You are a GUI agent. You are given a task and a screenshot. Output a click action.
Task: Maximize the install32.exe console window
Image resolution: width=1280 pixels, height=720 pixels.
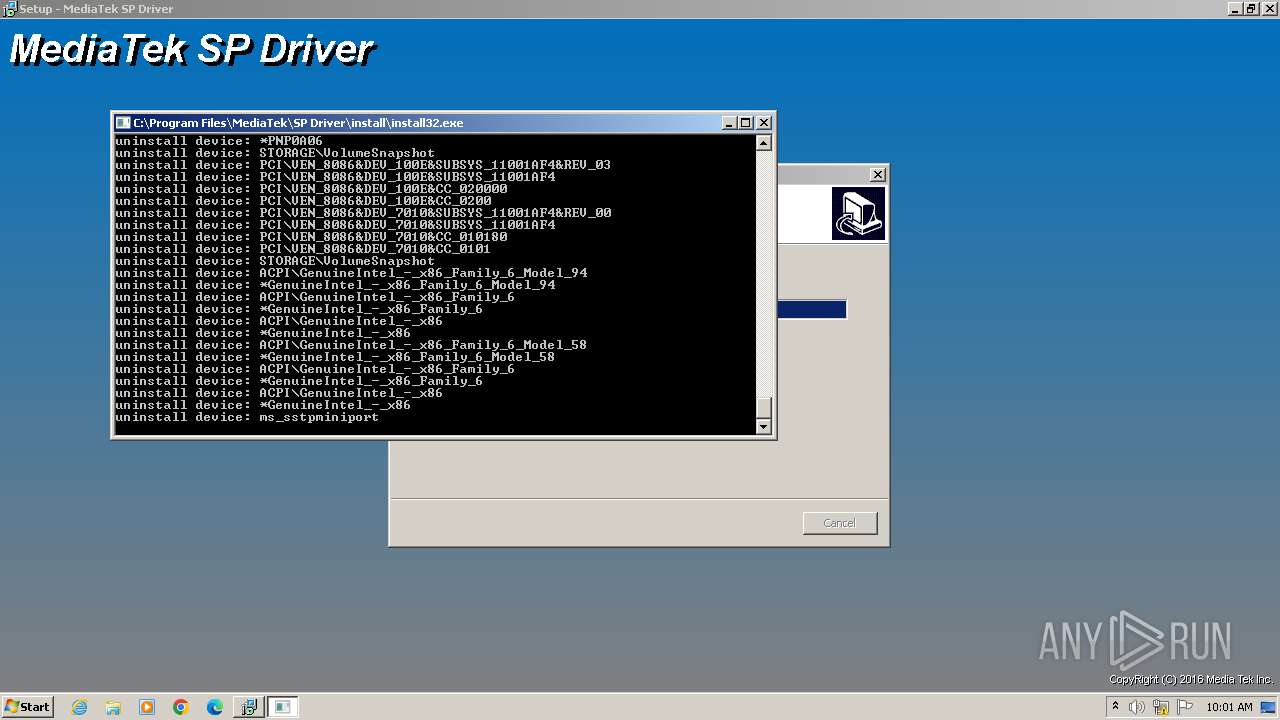point(746,123)
